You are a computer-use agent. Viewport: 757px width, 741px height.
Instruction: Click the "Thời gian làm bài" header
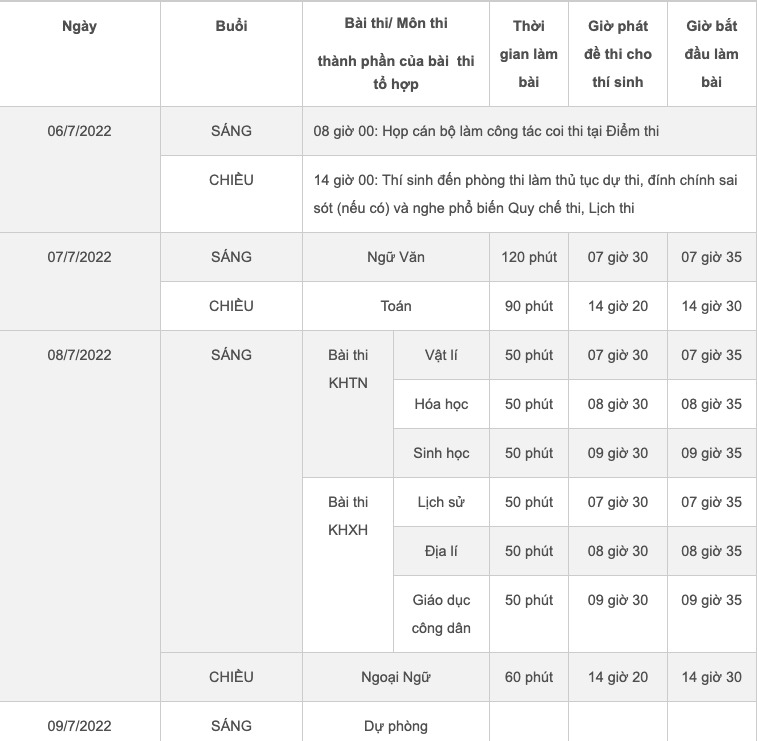click(528, 54)
